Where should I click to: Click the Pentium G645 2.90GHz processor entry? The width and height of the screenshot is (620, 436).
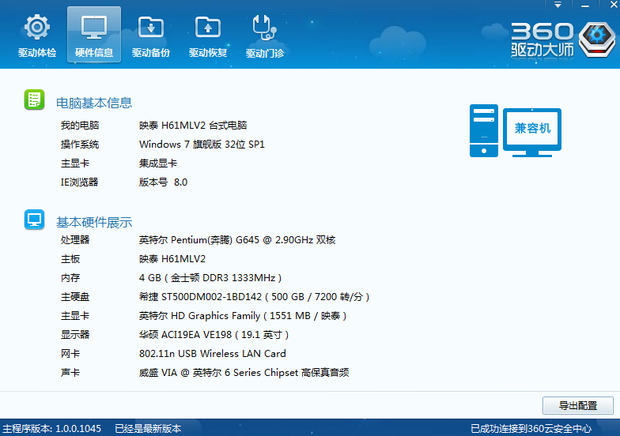tap(237, 240)
